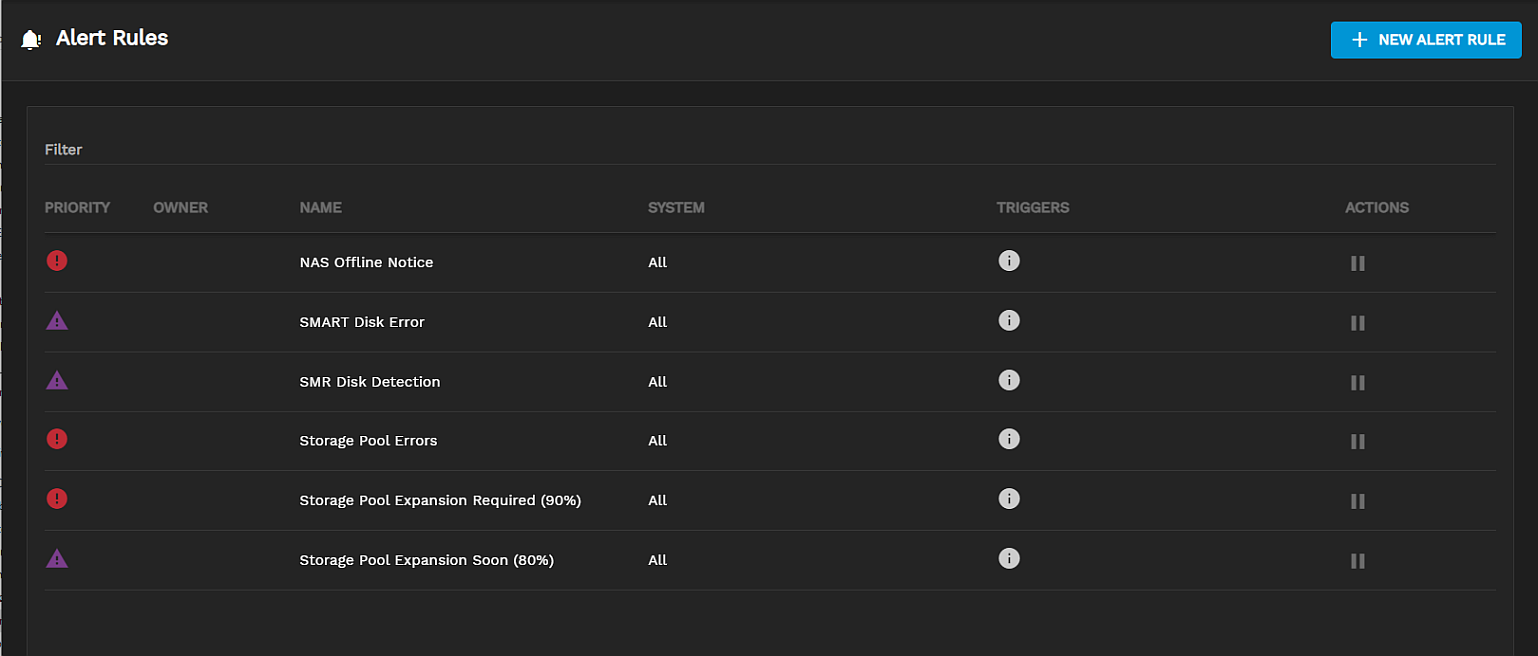Click the info icon for NAS Offline Notice

[1009, 261]
